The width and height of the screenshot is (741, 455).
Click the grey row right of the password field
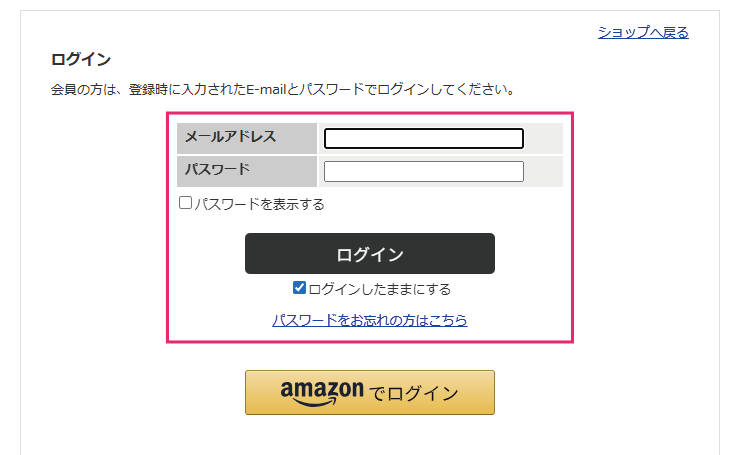click(x=543, y=172)
